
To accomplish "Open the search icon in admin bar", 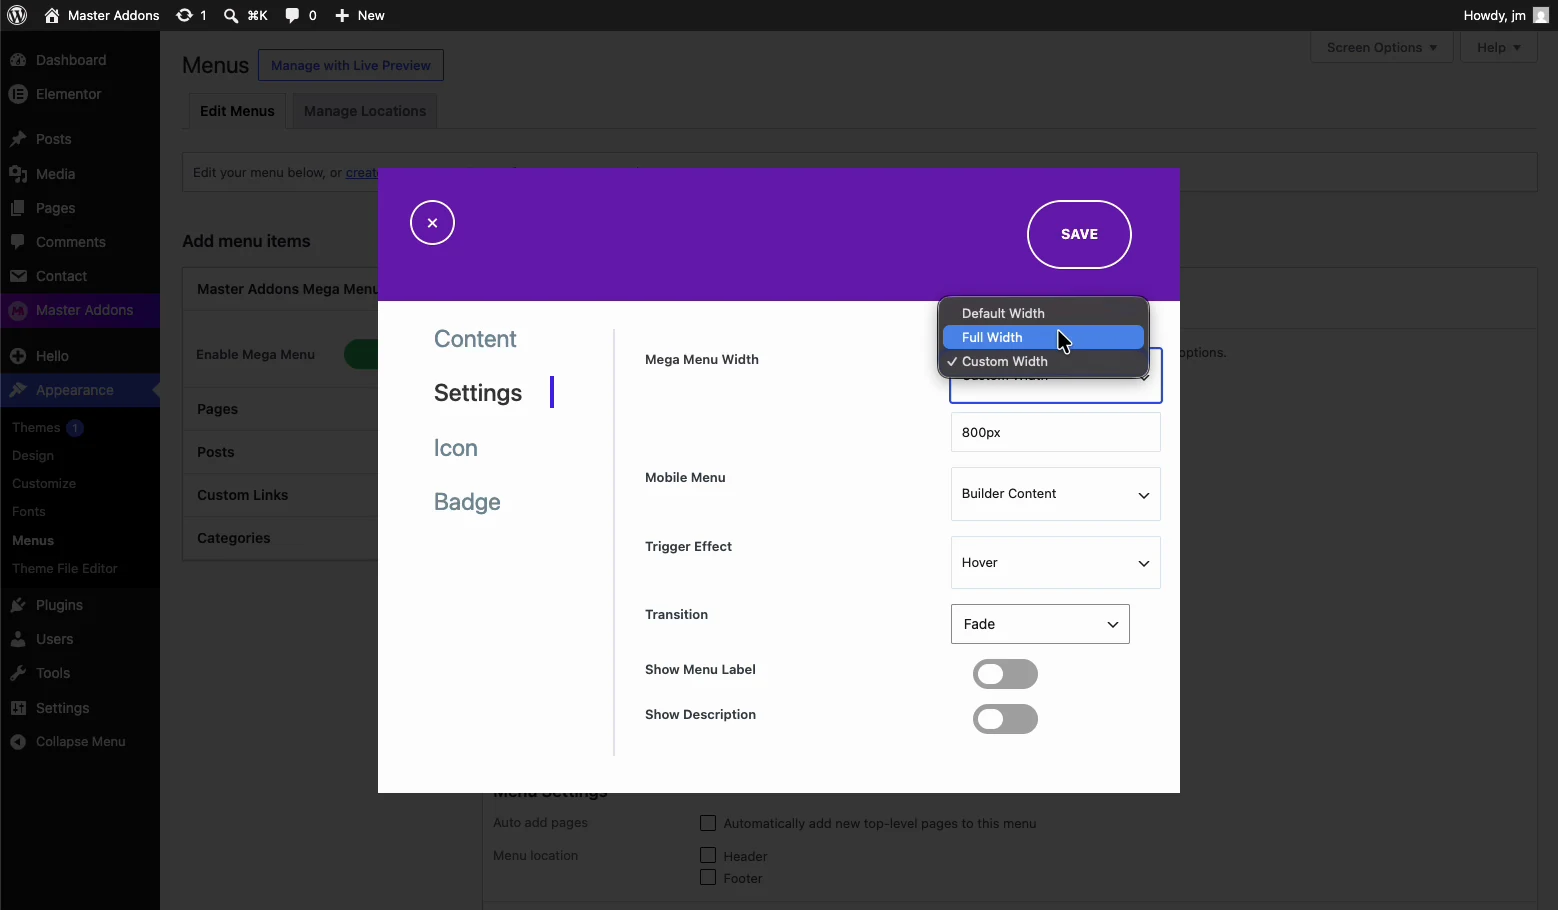I will coord(231,15).
